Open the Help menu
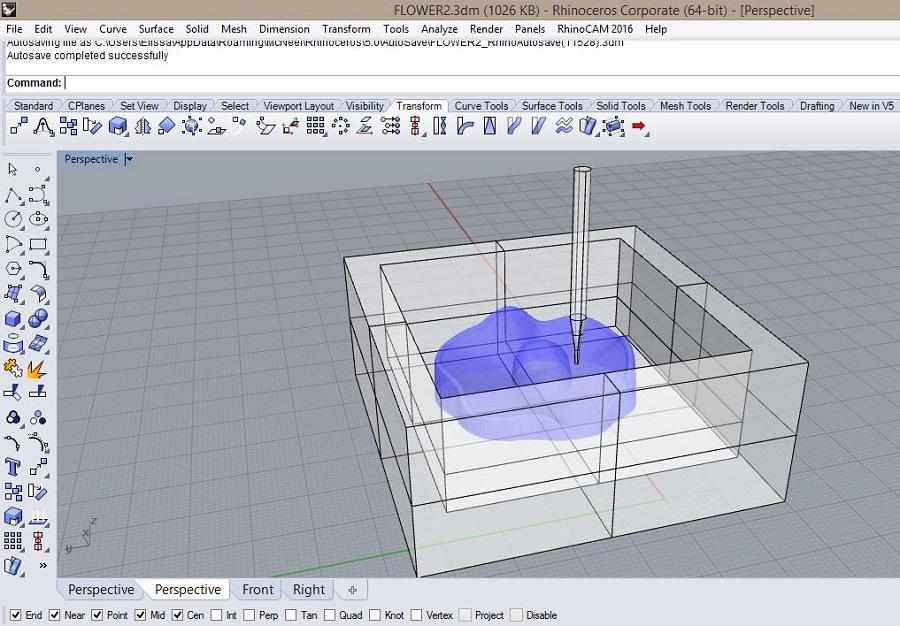Screen dimensions: 900x626 (x=655, y=29)
